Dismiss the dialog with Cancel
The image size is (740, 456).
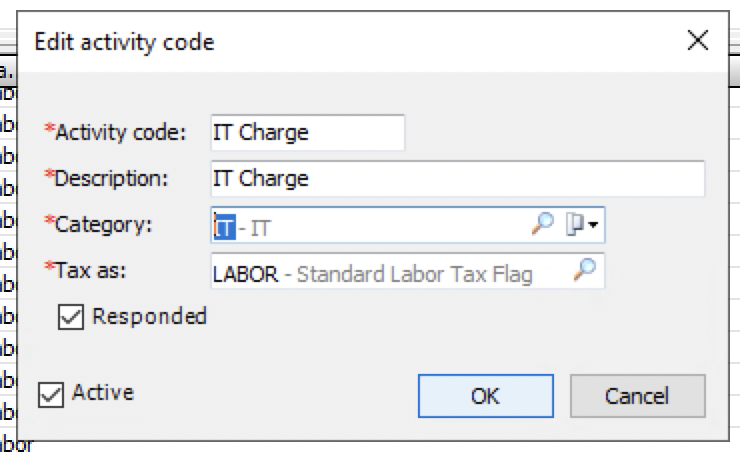pos(638,396)
